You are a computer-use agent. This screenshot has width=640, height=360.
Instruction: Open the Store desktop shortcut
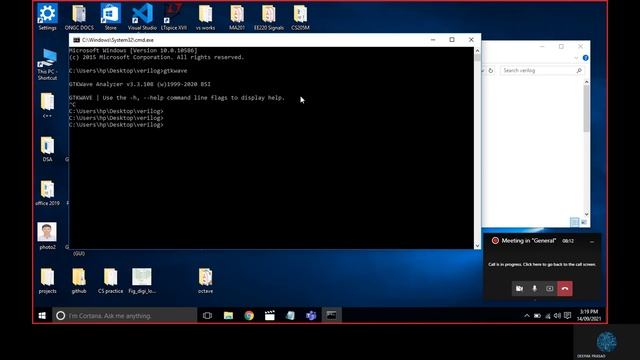pyautogui.click(x=111, y=17)
